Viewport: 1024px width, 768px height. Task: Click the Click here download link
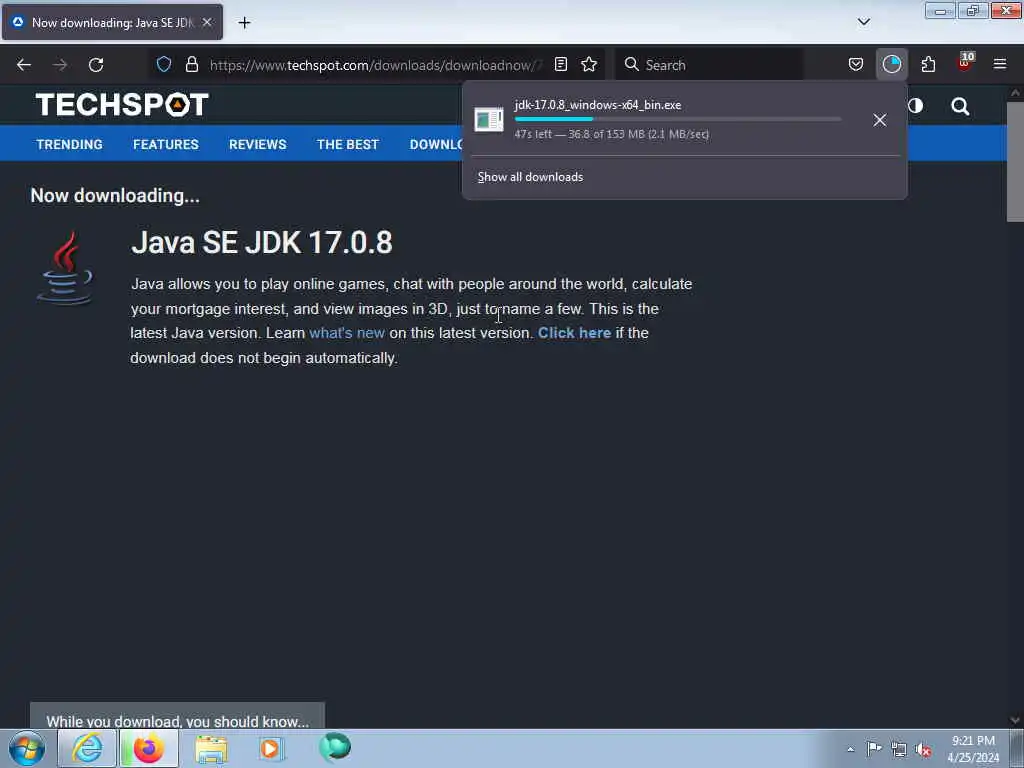(574, 333)
